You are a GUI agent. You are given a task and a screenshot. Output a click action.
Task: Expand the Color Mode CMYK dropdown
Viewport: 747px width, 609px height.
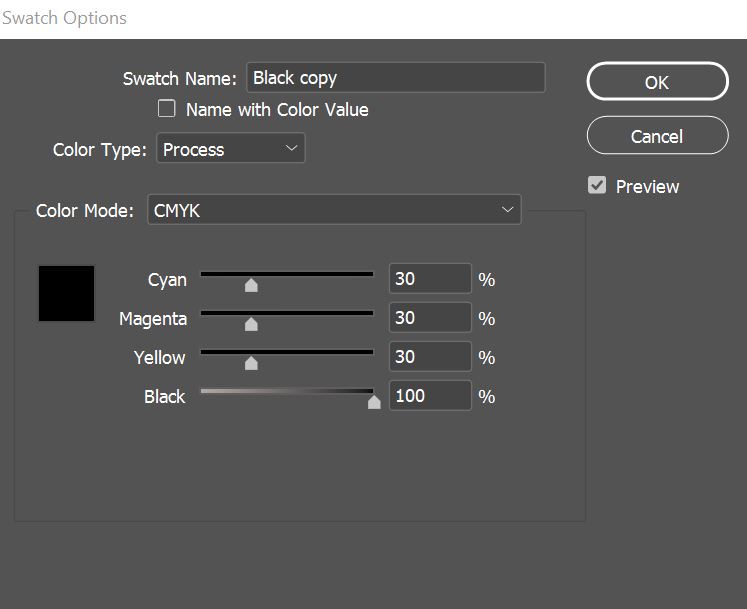coord(334,210)
